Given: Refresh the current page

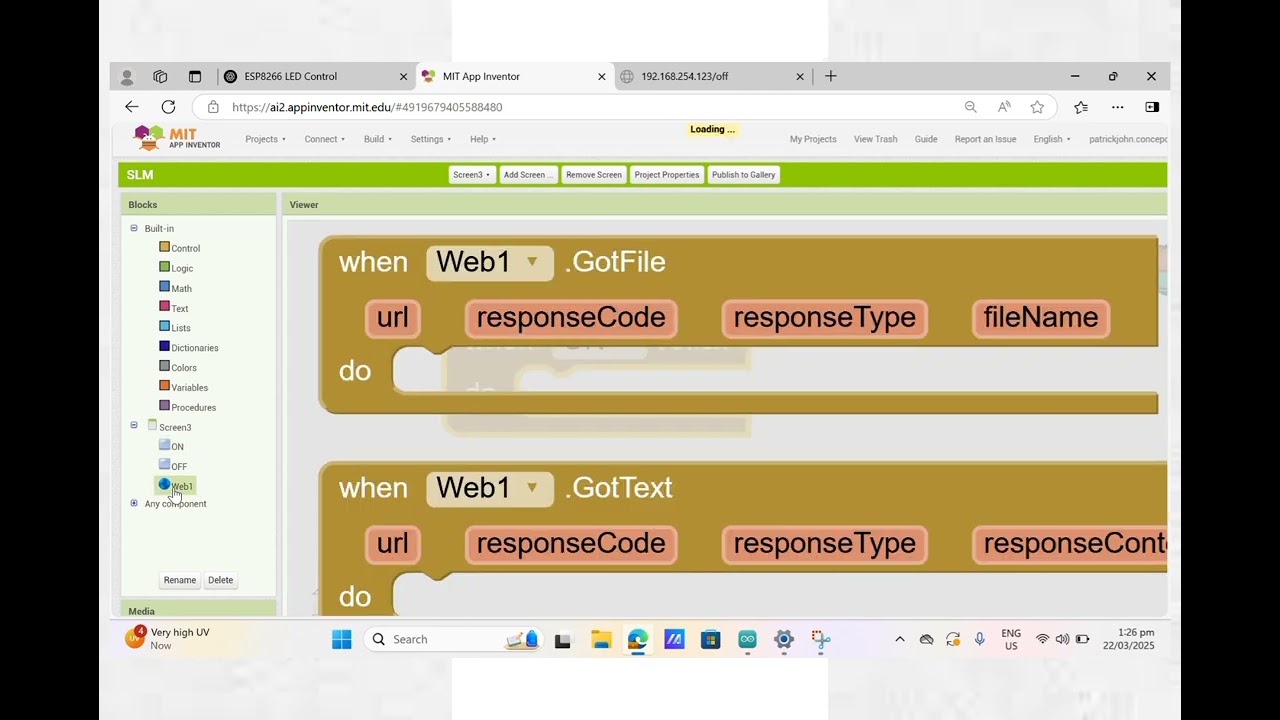Looking at the screenshot, I should point(168,107).
